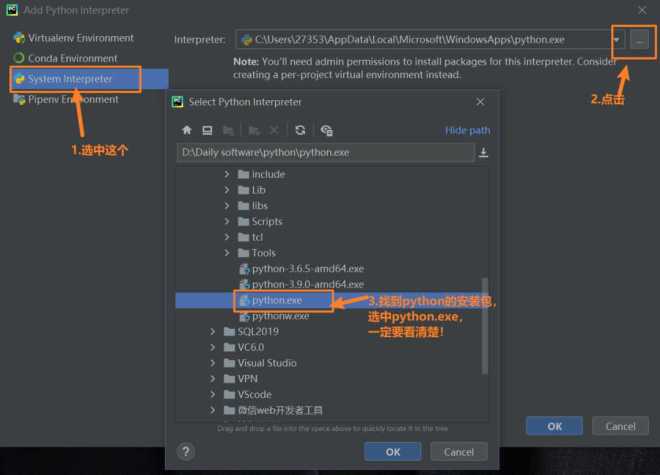Click the desktop directory toolbar icon
The height and width of the screenshot is (475, 660).
pyautogui.click(x=207, y=130)
